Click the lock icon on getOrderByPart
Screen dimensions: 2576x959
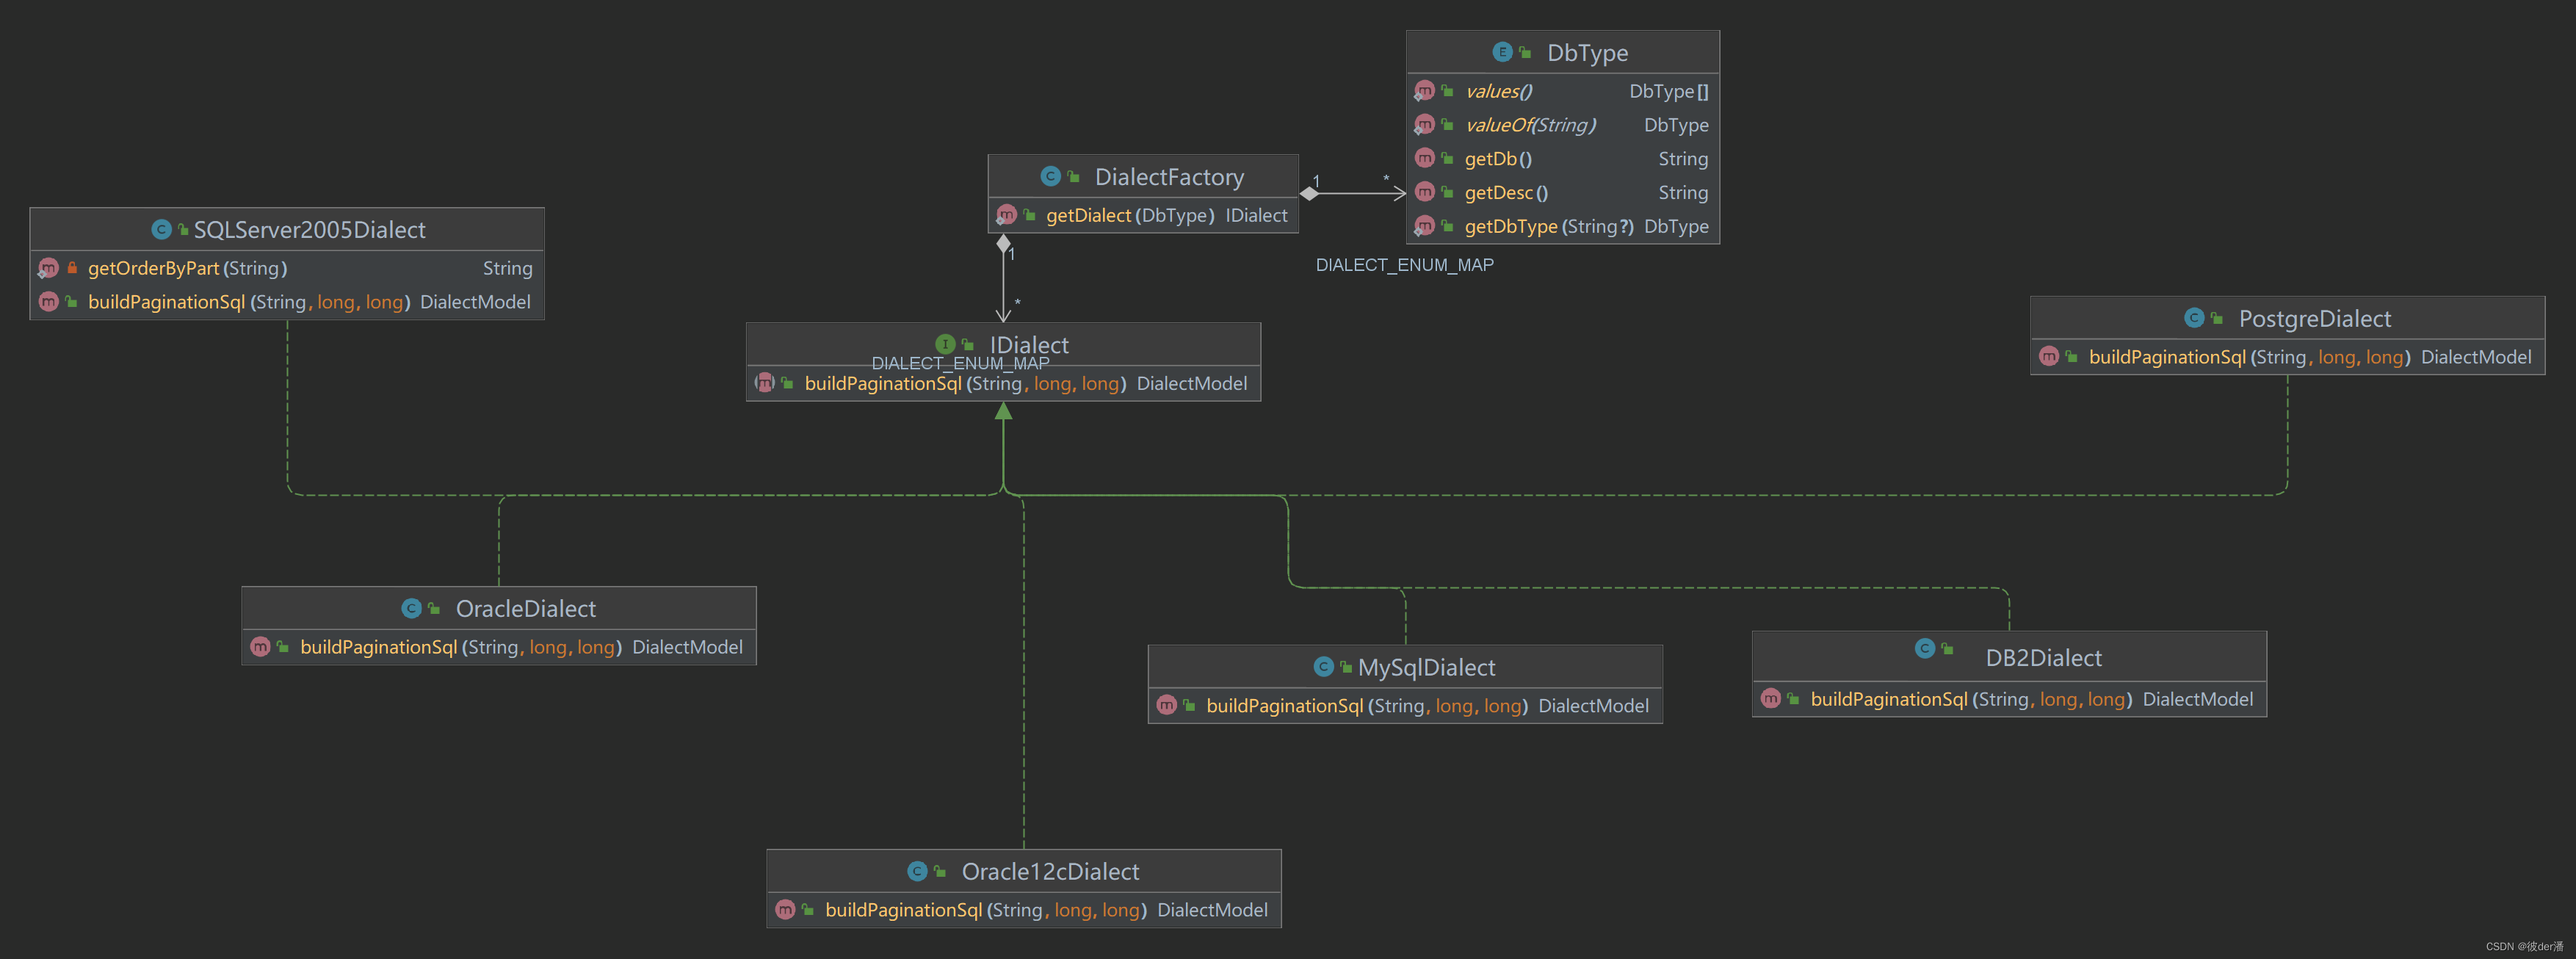tap(72, 268)
